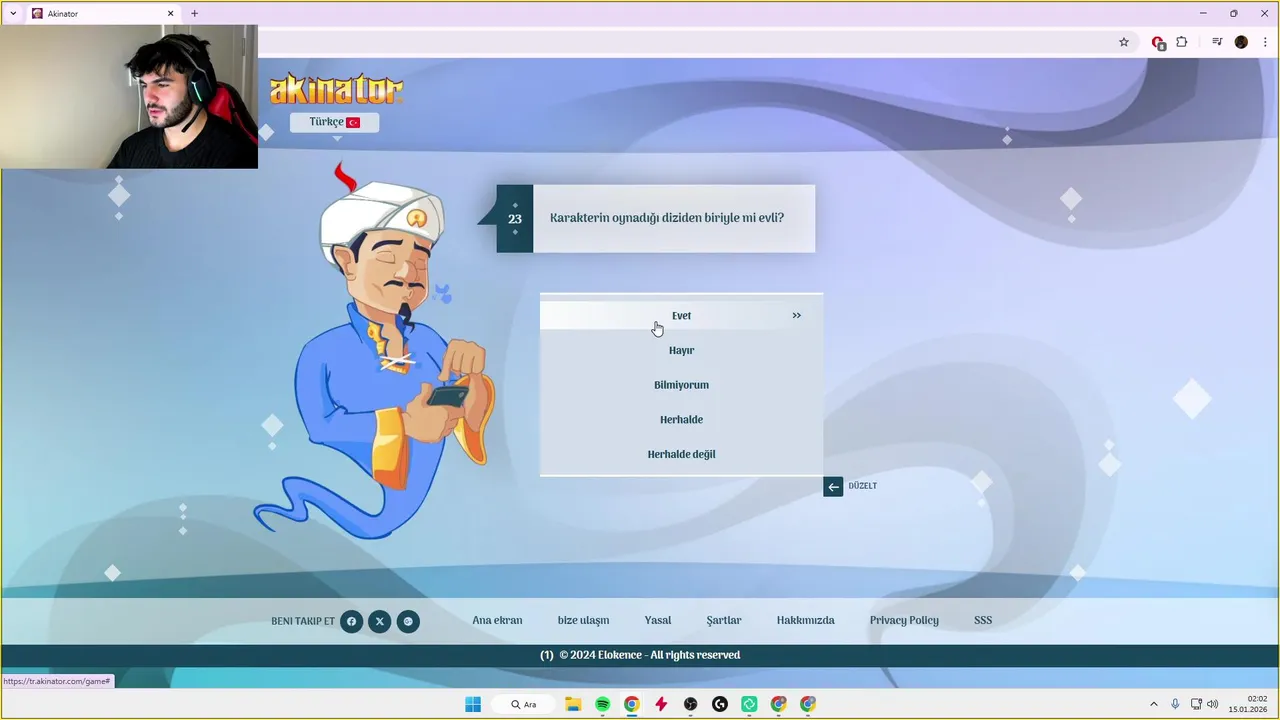Click the microphone tray icon

click(1175, 704)
